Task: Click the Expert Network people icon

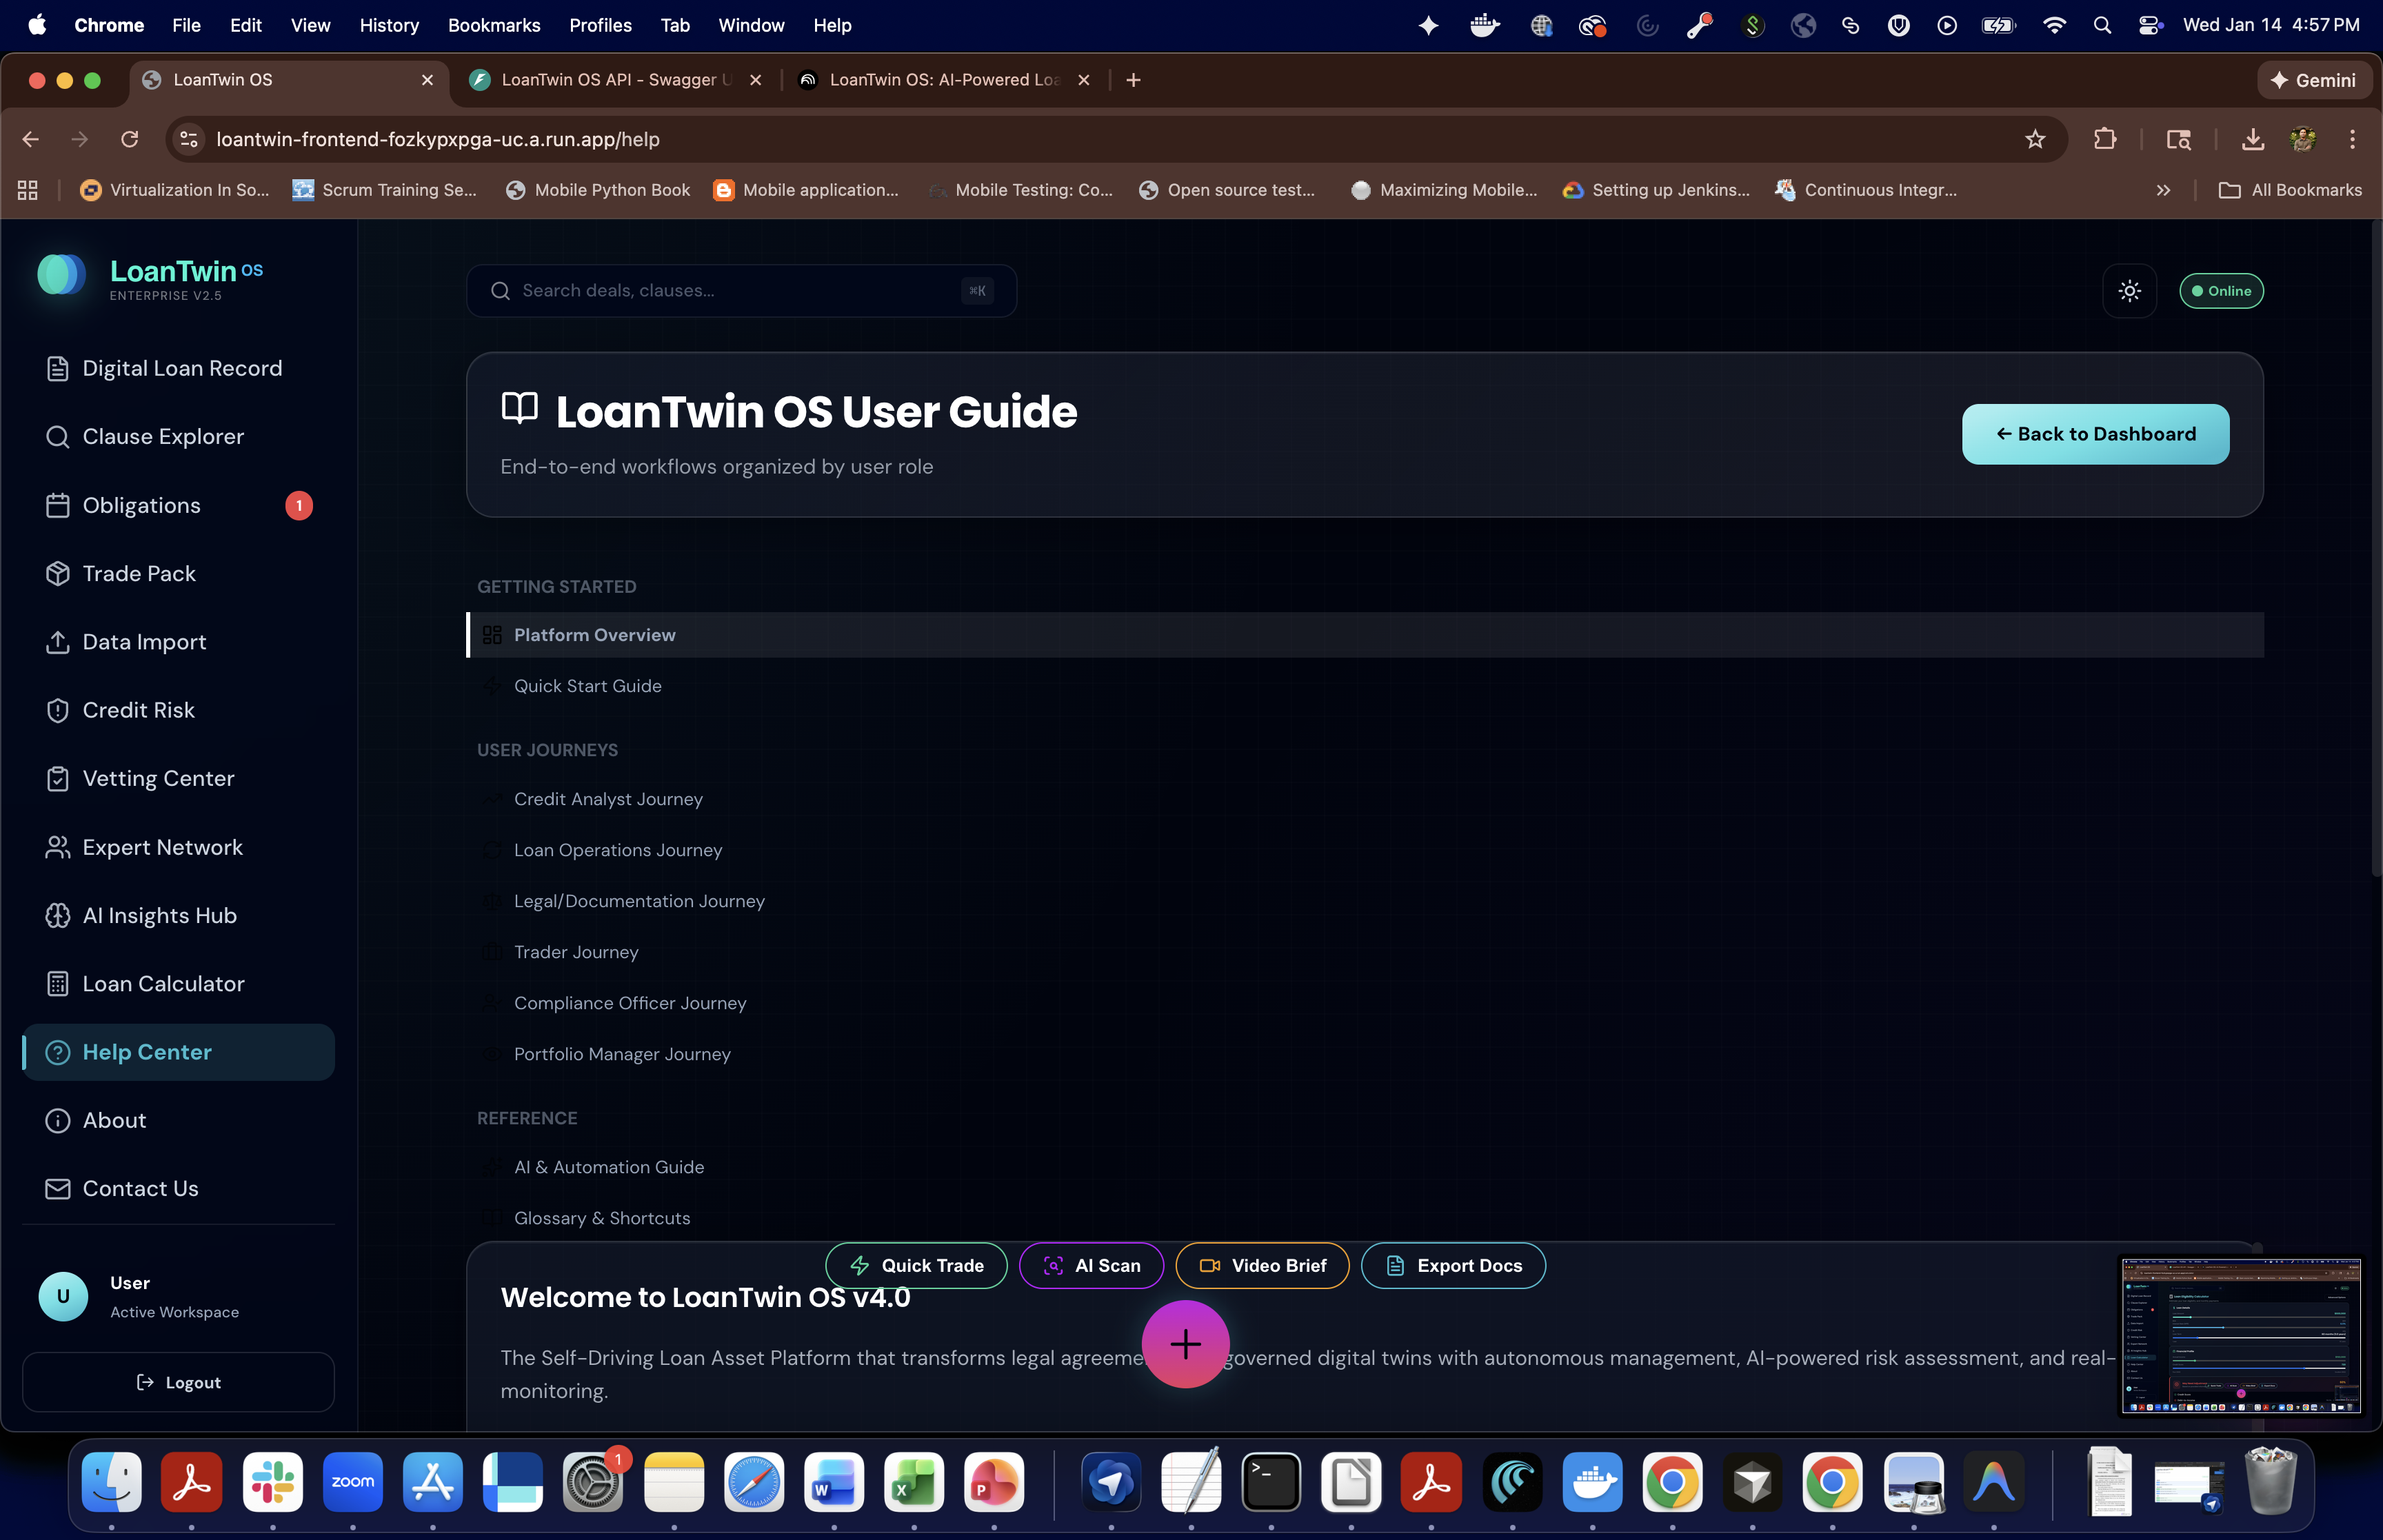Action: pyautogui.click(x=57, y=847)
